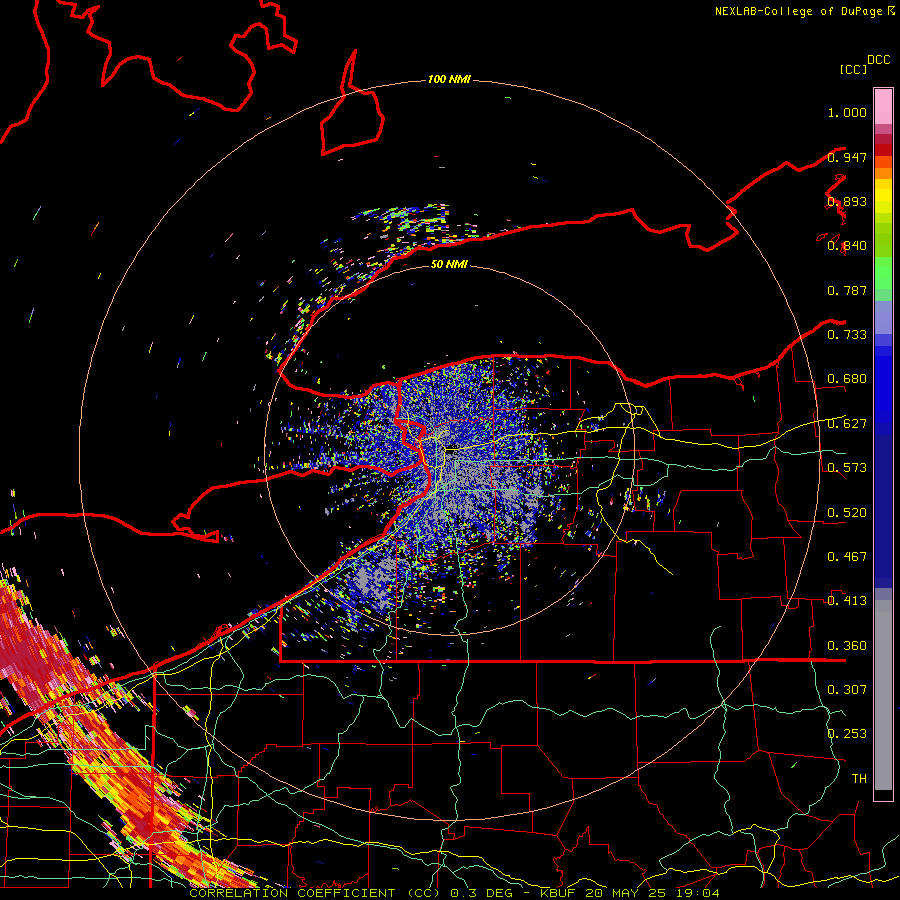The height and width of the screenshot is (900, 900).
Task: Click the TH label at the bottom of the legend
Action: click(859, 779)
